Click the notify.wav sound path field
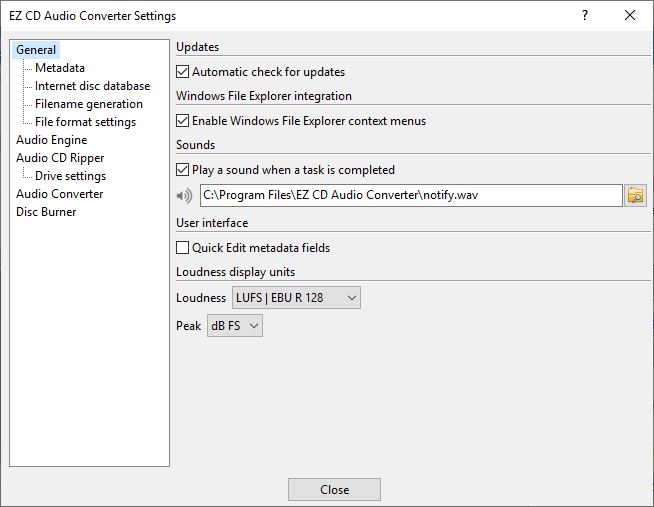Viewport: 654px width, 507px height. click(411, 195)
